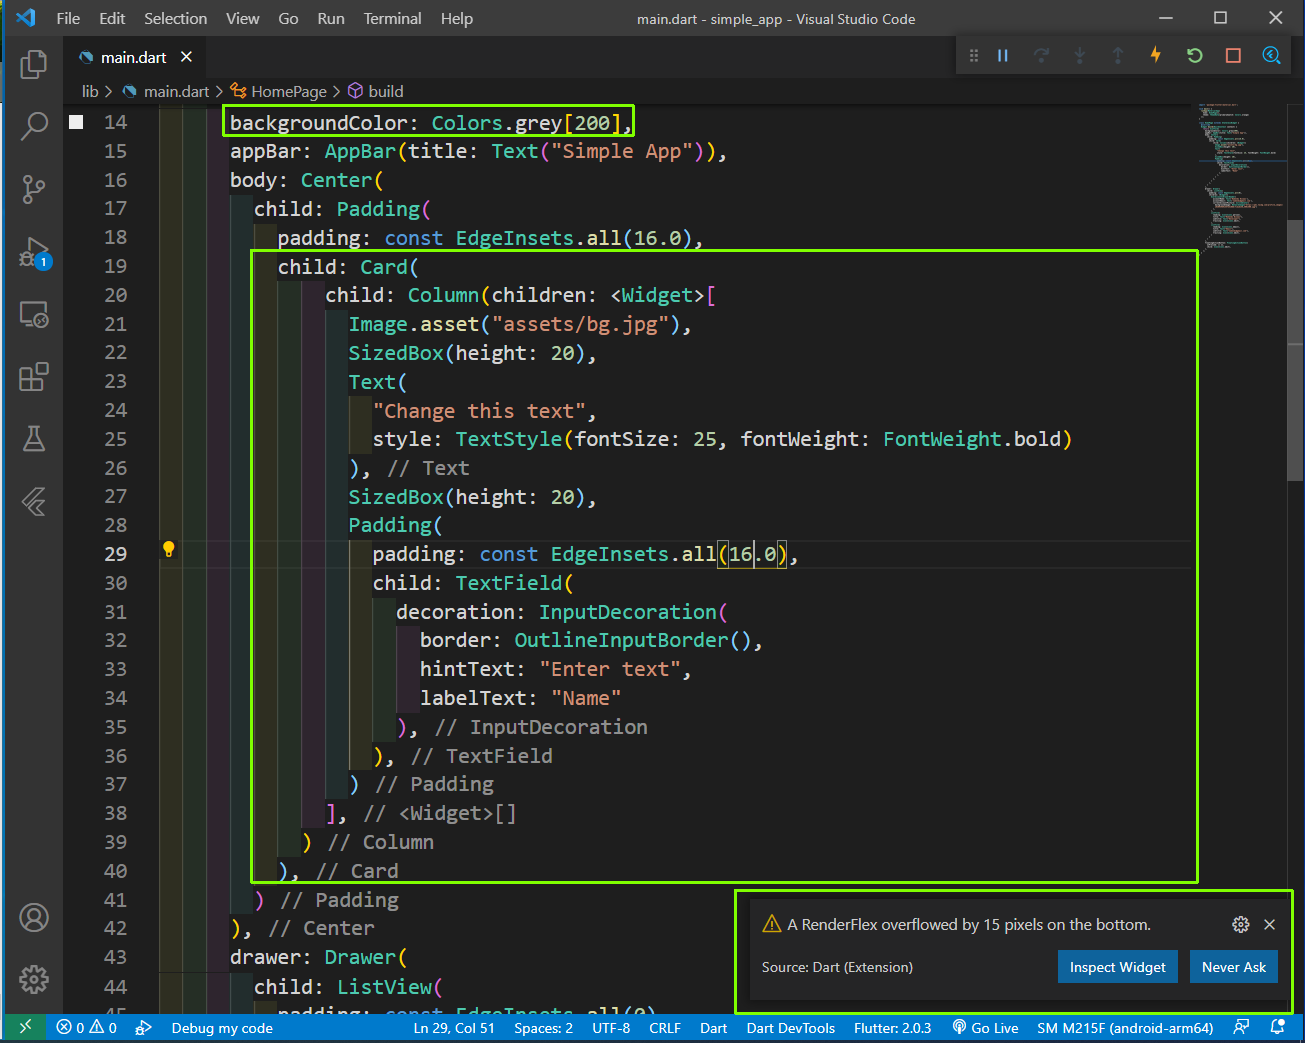
Task: Click Colors.grey[200] on line 14
Action: 526,123
